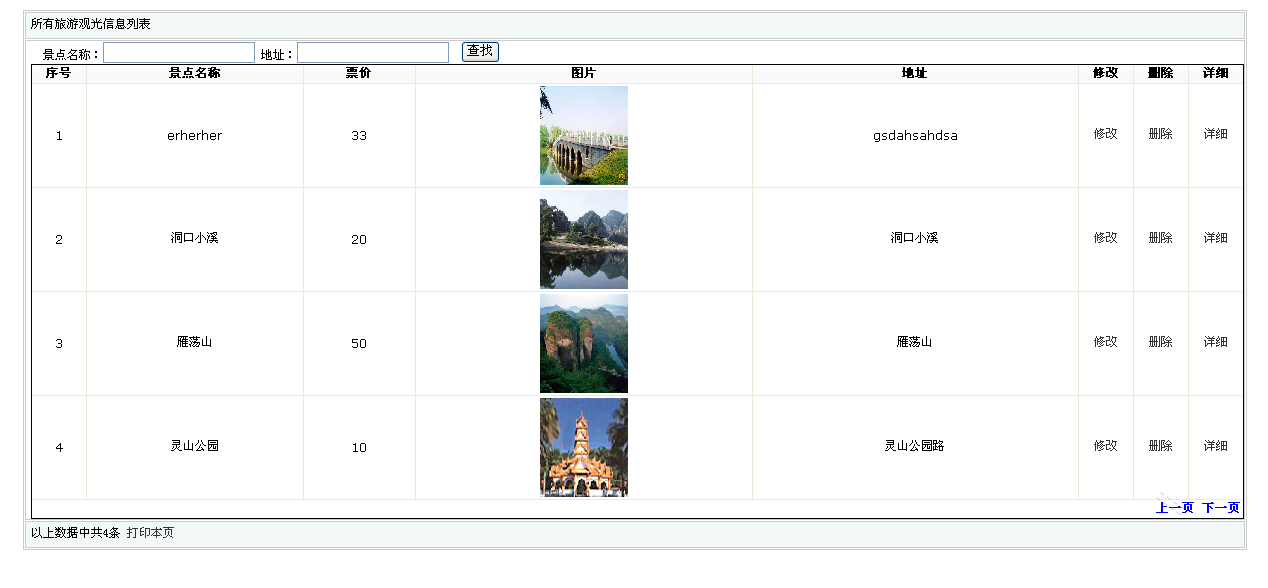Open the mountain photo thumbnail for 雁荡山
The image size is (1268, 588).
(584, 343)
